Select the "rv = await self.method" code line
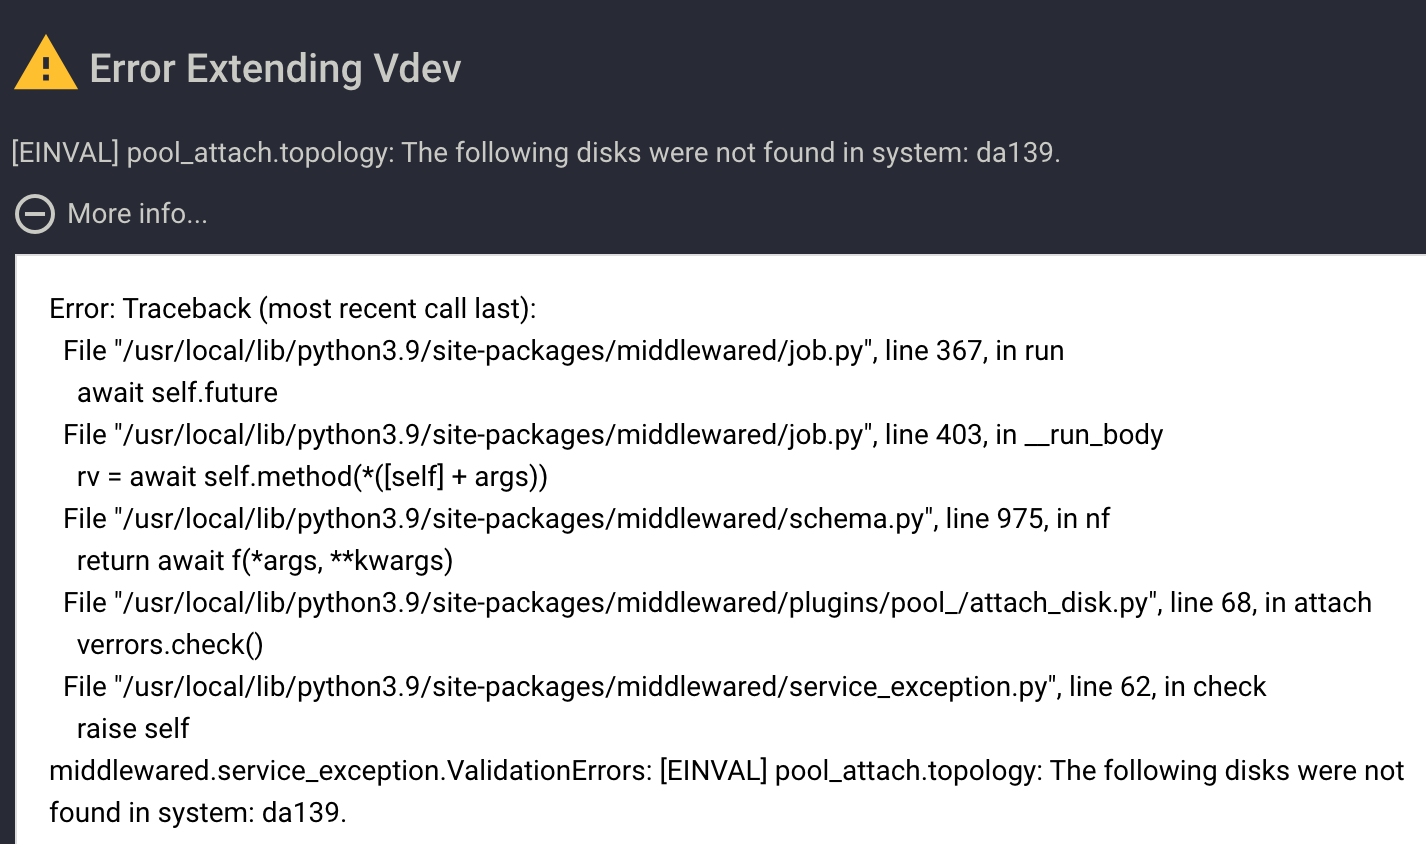 click(x=312, y=477)
